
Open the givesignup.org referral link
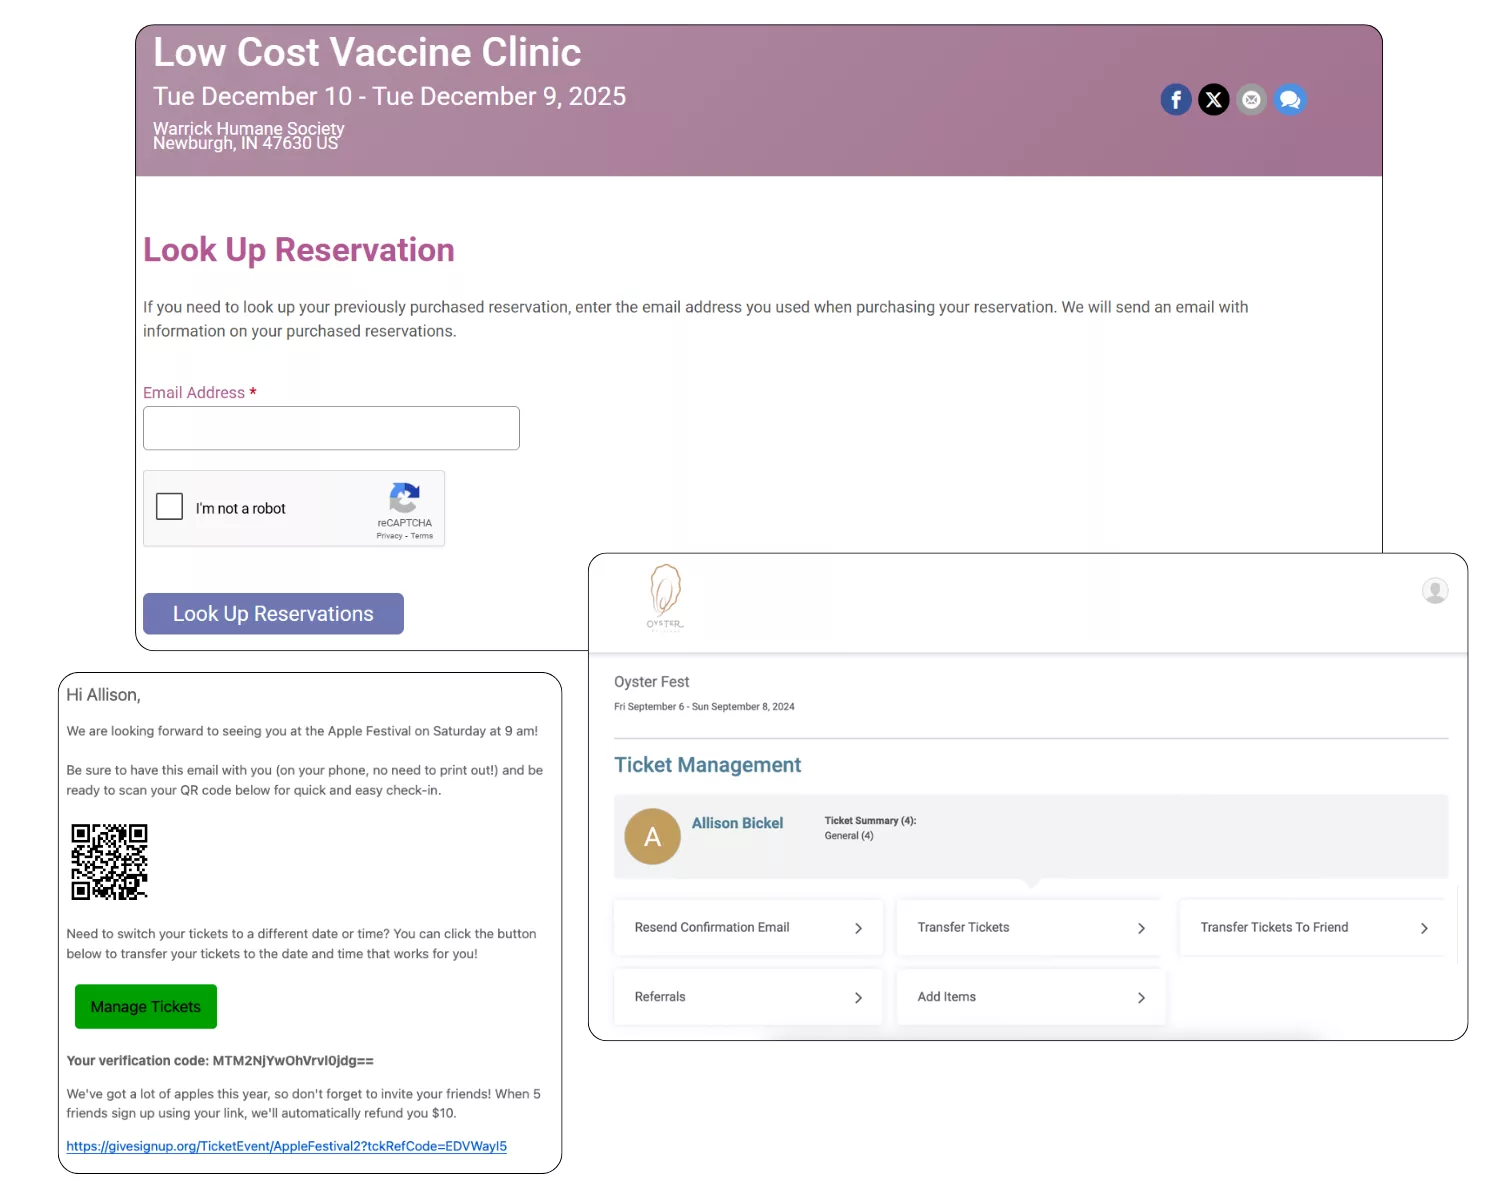[287, 1146]
